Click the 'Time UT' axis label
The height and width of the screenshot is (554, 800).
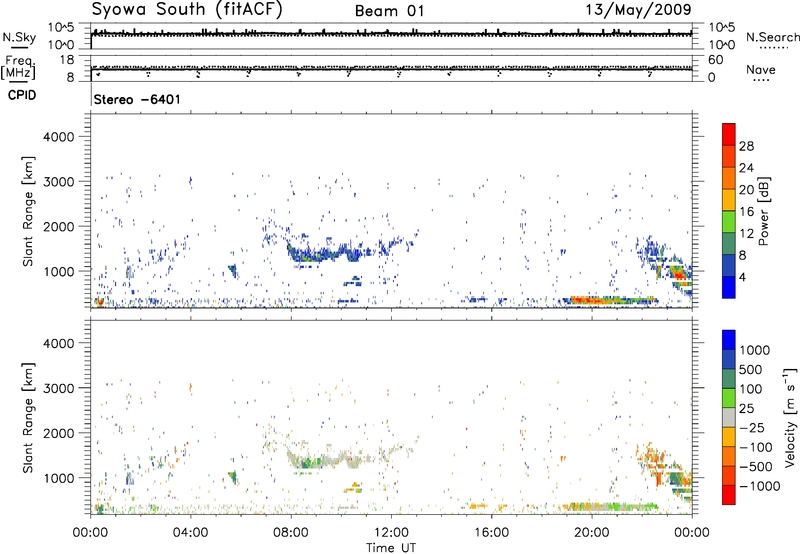(391, 548)
